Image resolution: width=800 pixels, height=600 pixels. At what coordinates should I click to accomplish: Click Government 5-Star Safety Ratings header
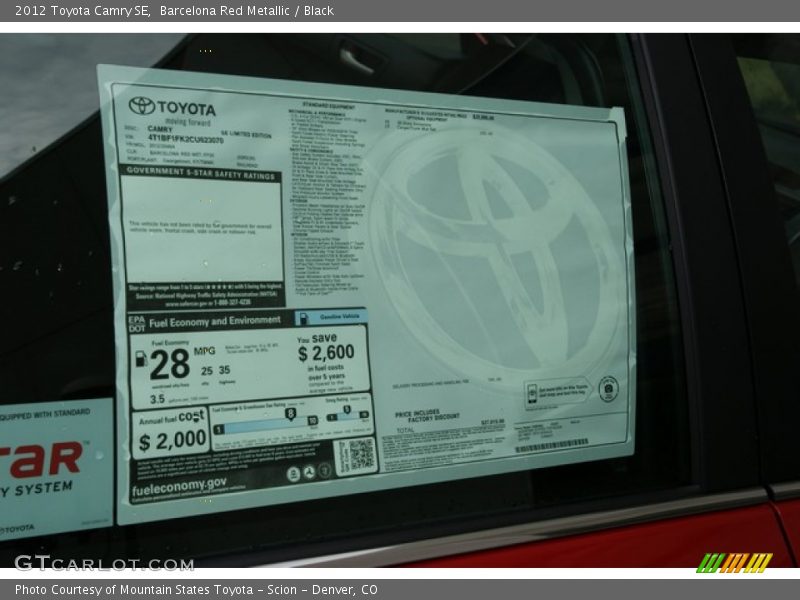200,171
